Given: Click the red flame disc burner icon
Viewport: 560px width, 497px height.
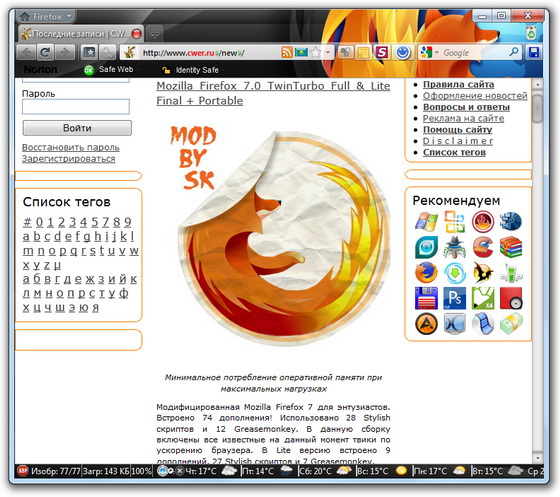Looking at the screenshot, I should pos(483,221).
